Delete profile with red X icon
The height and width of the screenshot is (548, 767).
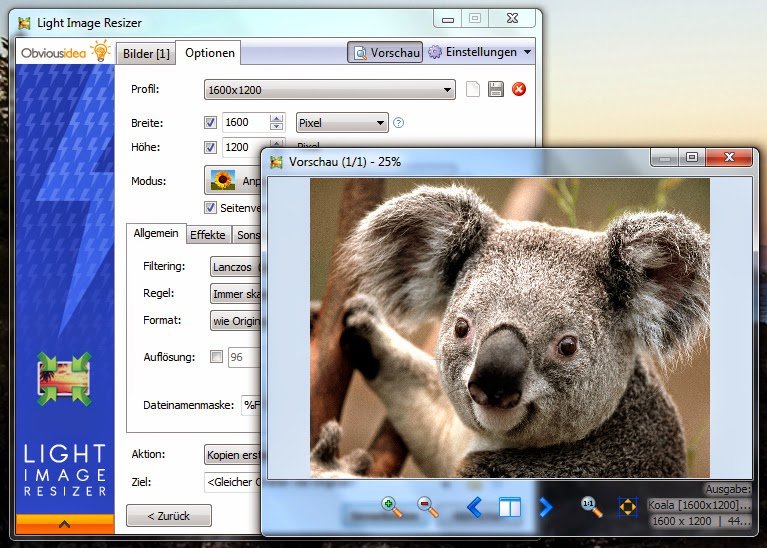coord(519,89)
